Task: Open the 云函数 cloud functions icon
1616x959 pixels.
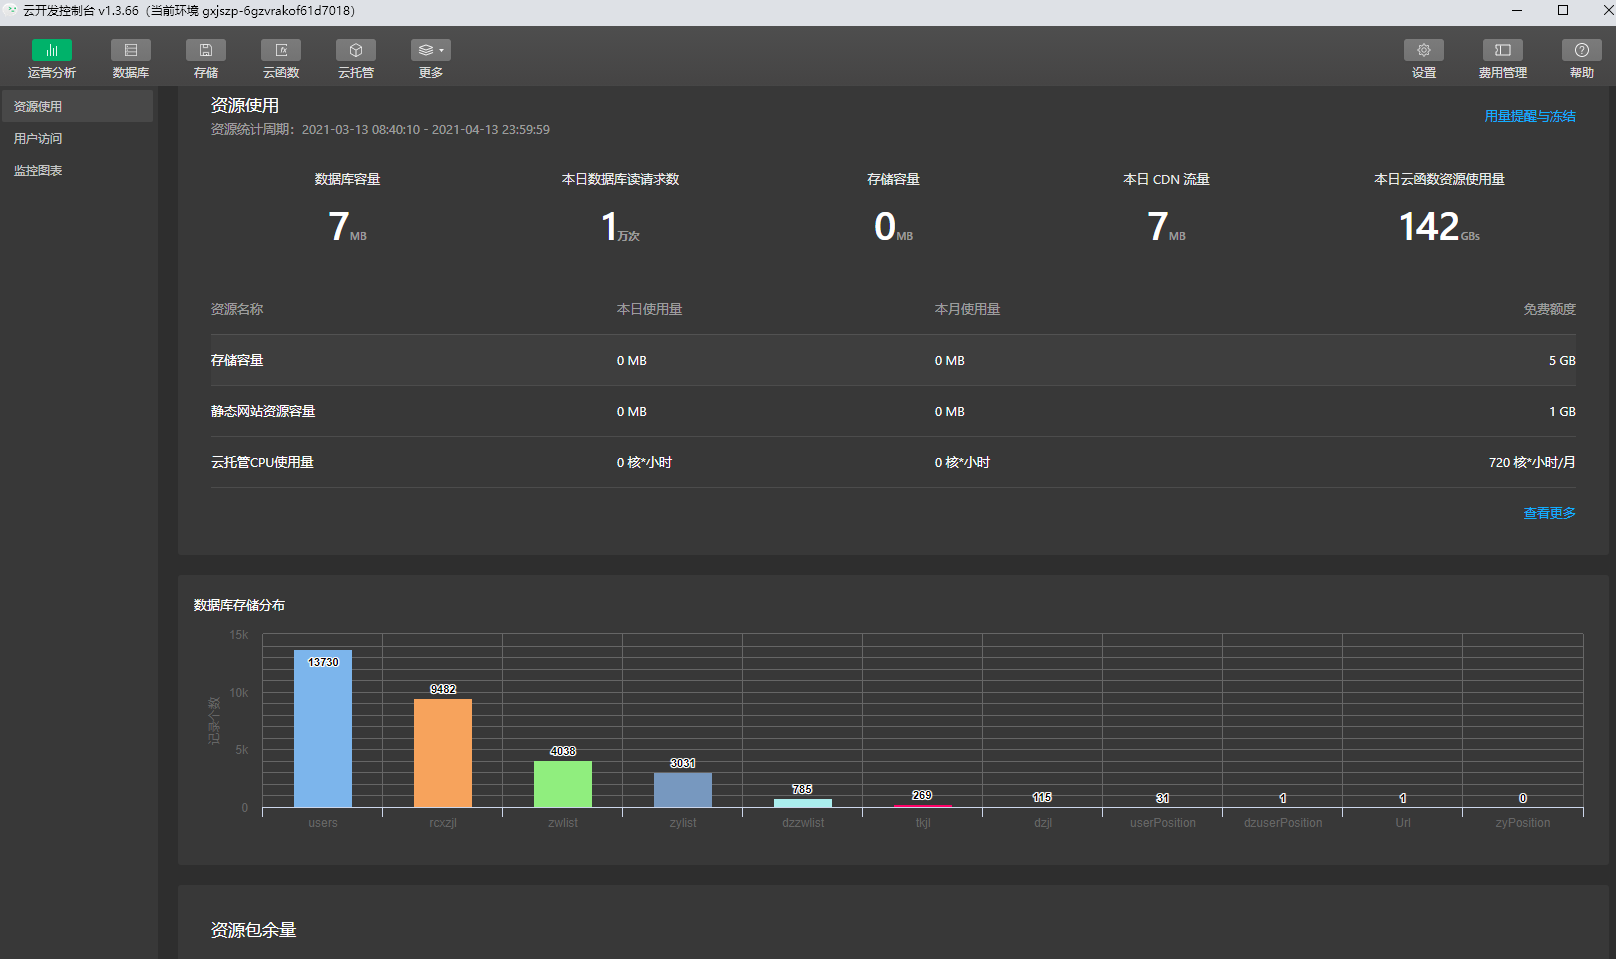Action: coord(281,50)
